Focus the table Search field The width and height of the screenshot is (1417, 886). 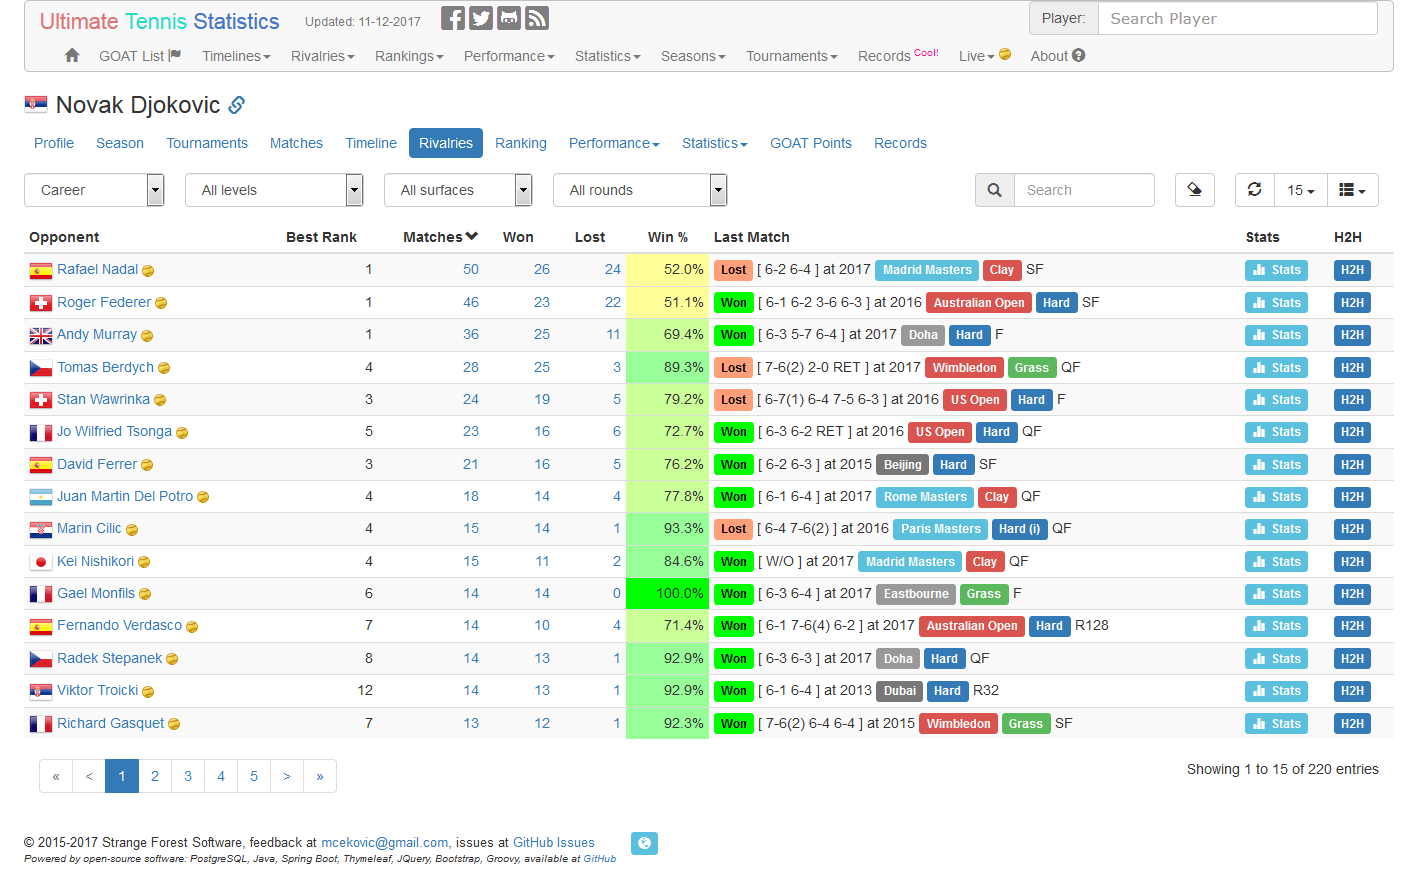[x=1084, y=190]
